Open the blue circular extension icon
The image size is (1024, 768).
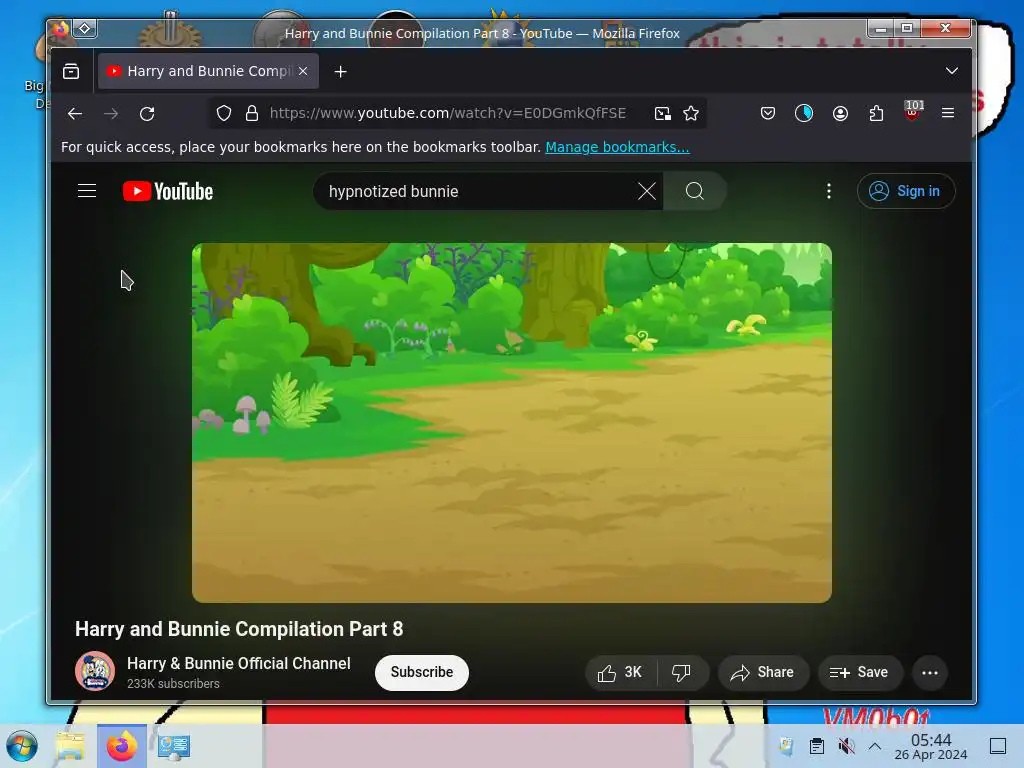tap(804, 114)
